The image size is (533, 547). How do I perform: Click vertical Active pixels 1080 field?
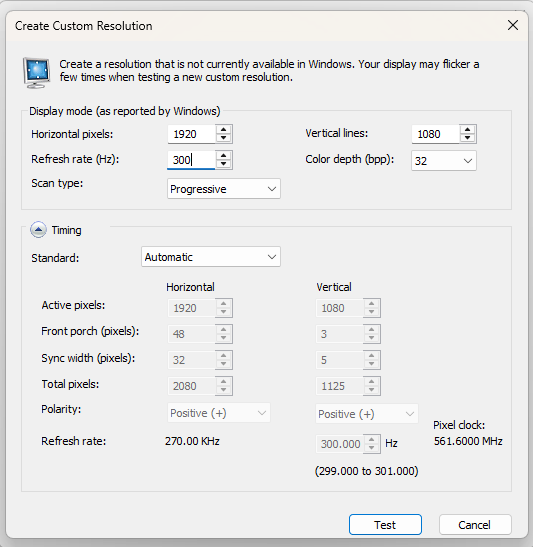(339, 308)
